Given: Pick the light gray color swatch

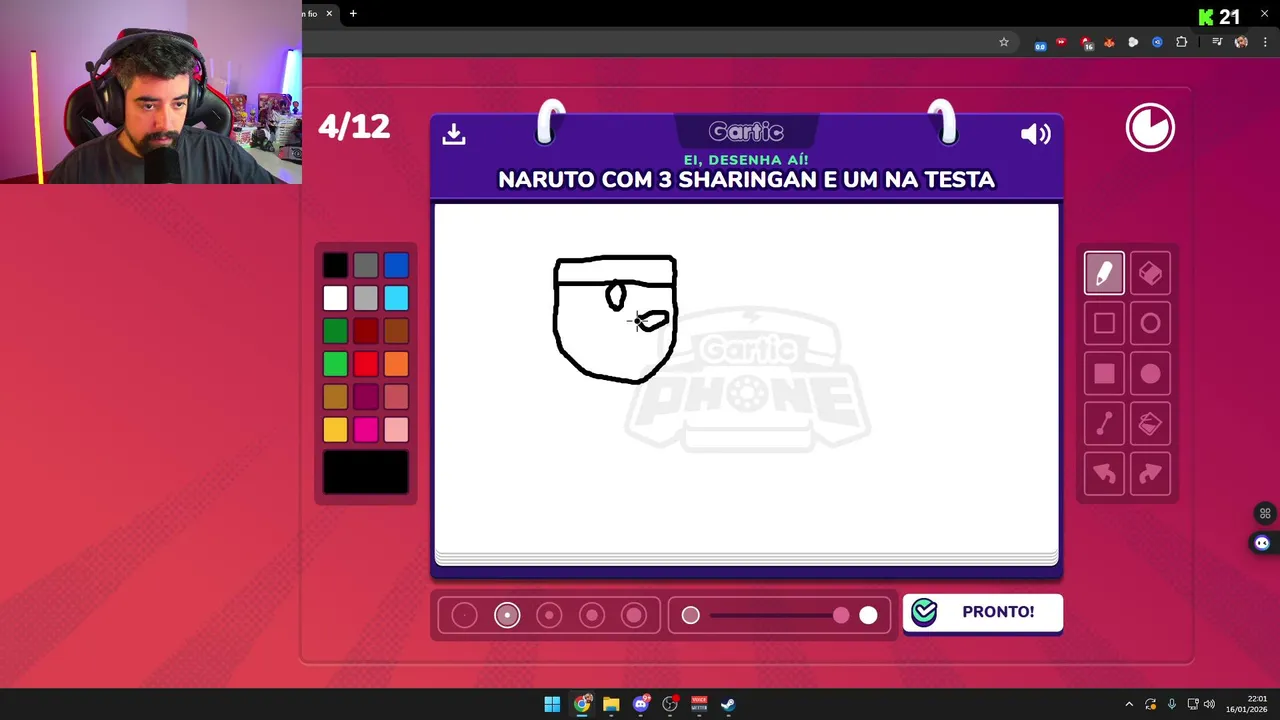Looking at the screenshot, I should (x=366, y=298).
